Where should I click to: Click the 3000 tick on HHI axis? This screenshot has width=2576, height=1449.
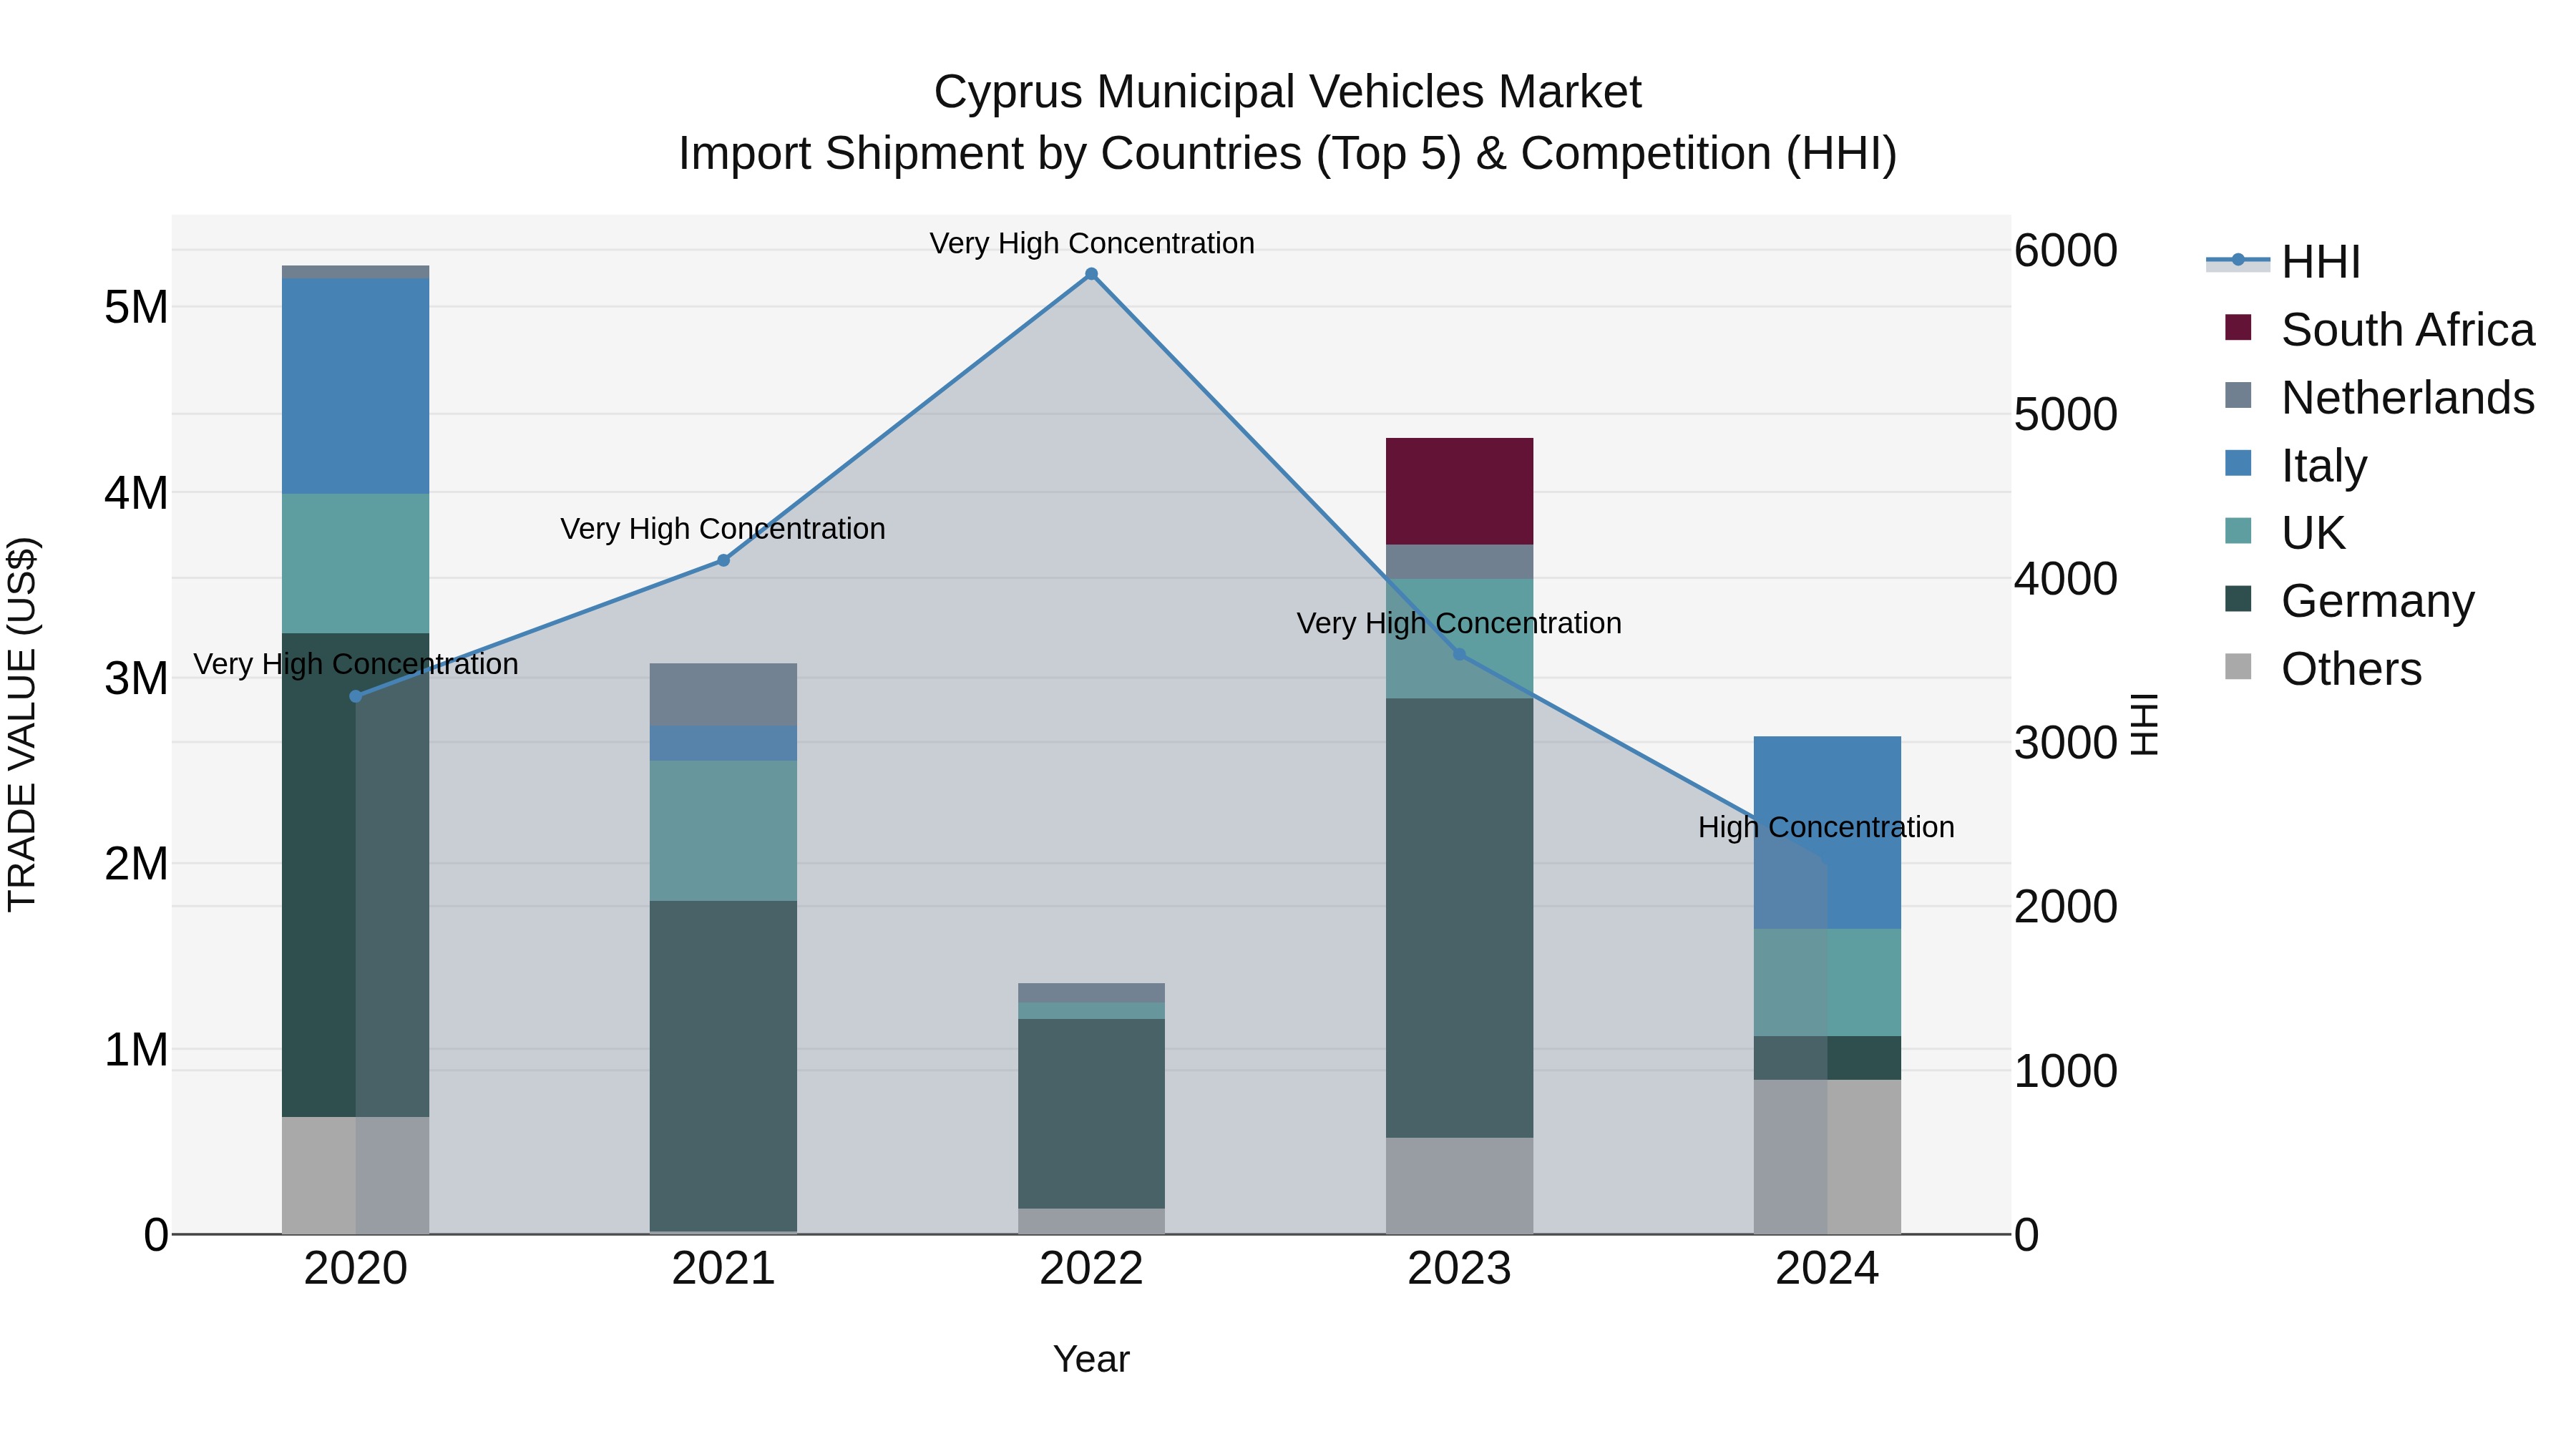coord(2066,743)
